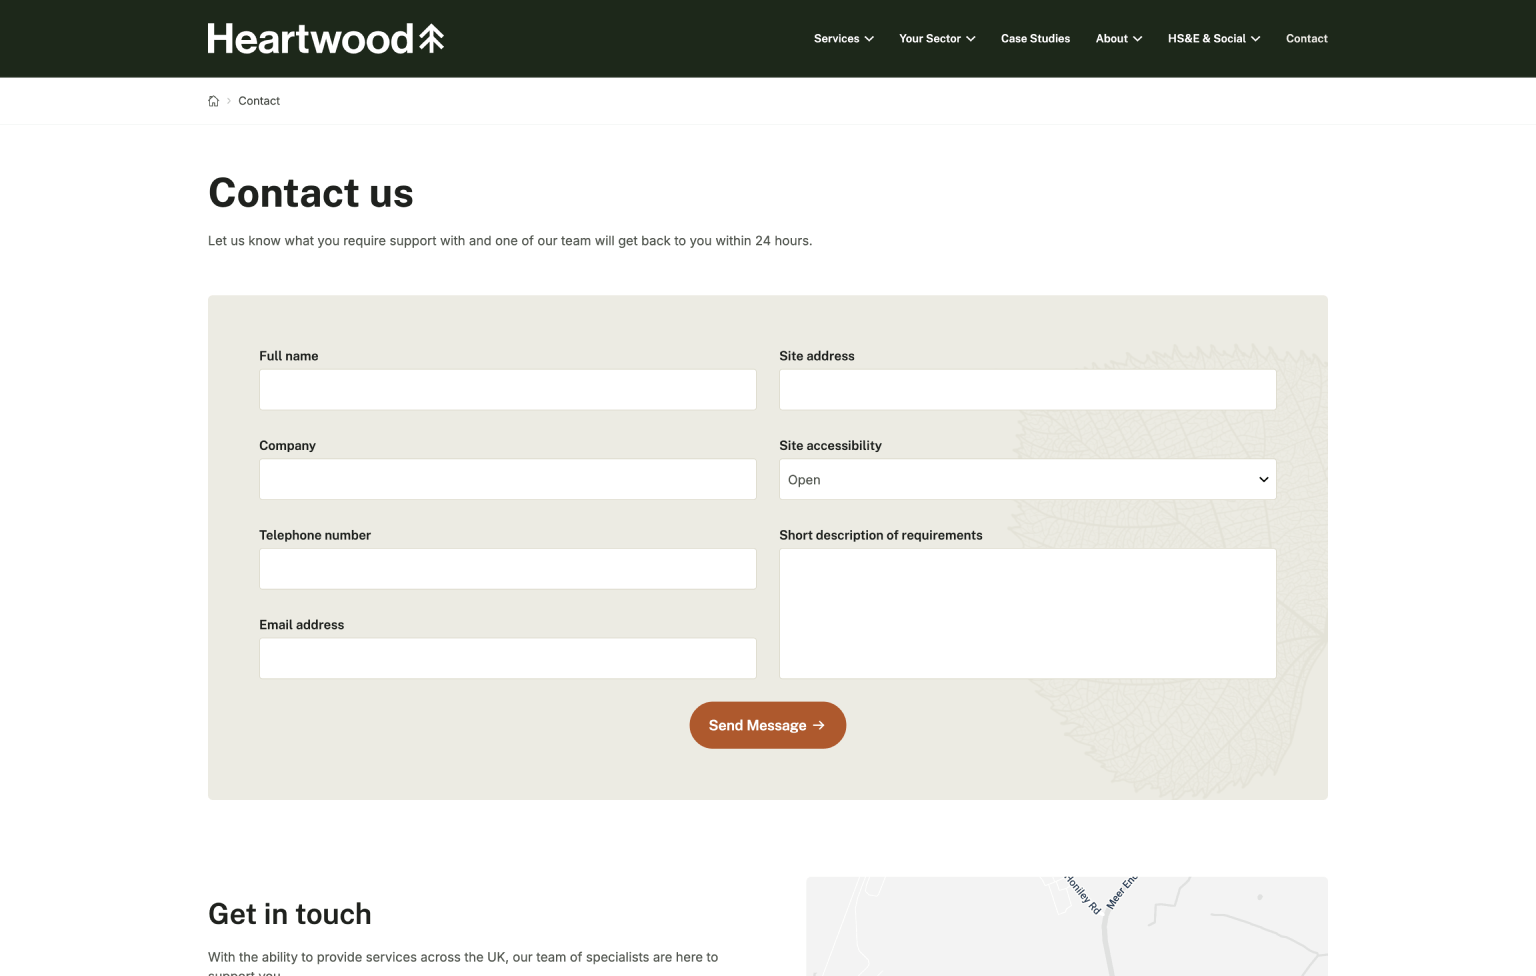Viewport: 1536px width, 976px height.
Task: Click the Short description of requirements textarea
Action: pyautogui.click(x=1028, y=612)
